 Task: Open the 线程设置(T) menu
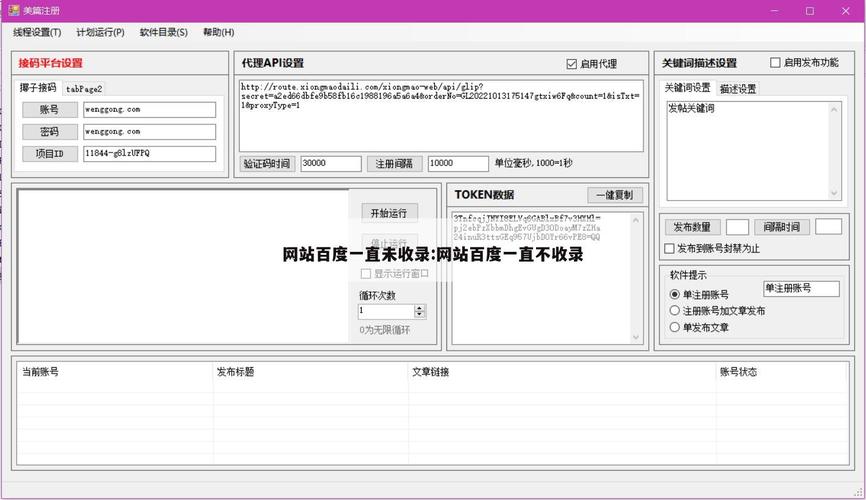coord(37,32)
